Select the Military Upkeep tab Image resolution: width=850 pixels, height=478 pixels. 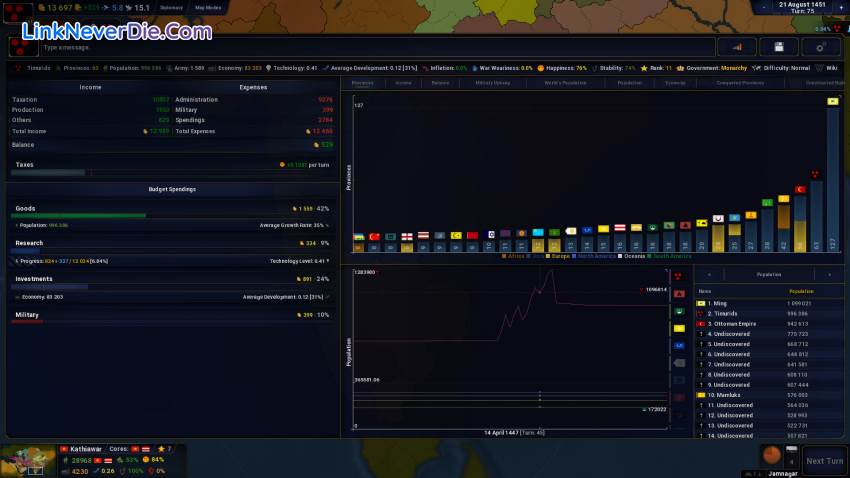493,83
